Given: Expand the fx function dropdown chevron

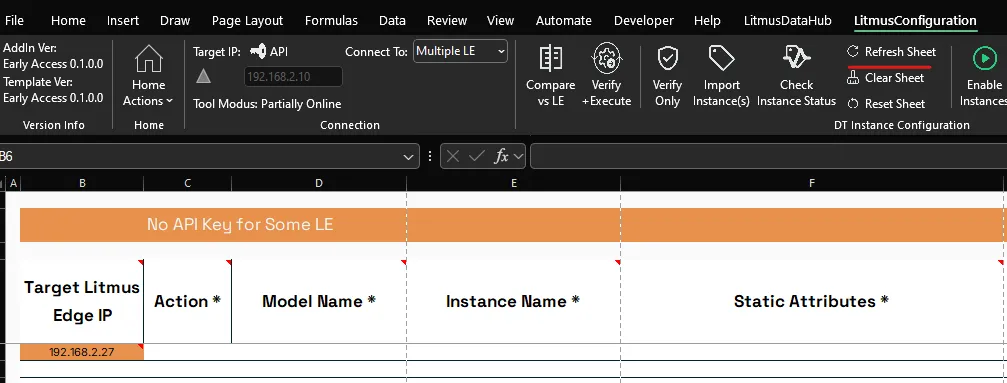Looking at the screenshot, I should click(518, 156).
